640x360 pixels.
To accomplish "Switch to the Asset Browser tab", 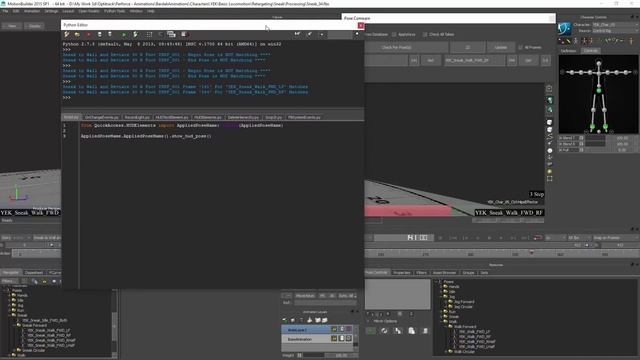I will 444,273.
